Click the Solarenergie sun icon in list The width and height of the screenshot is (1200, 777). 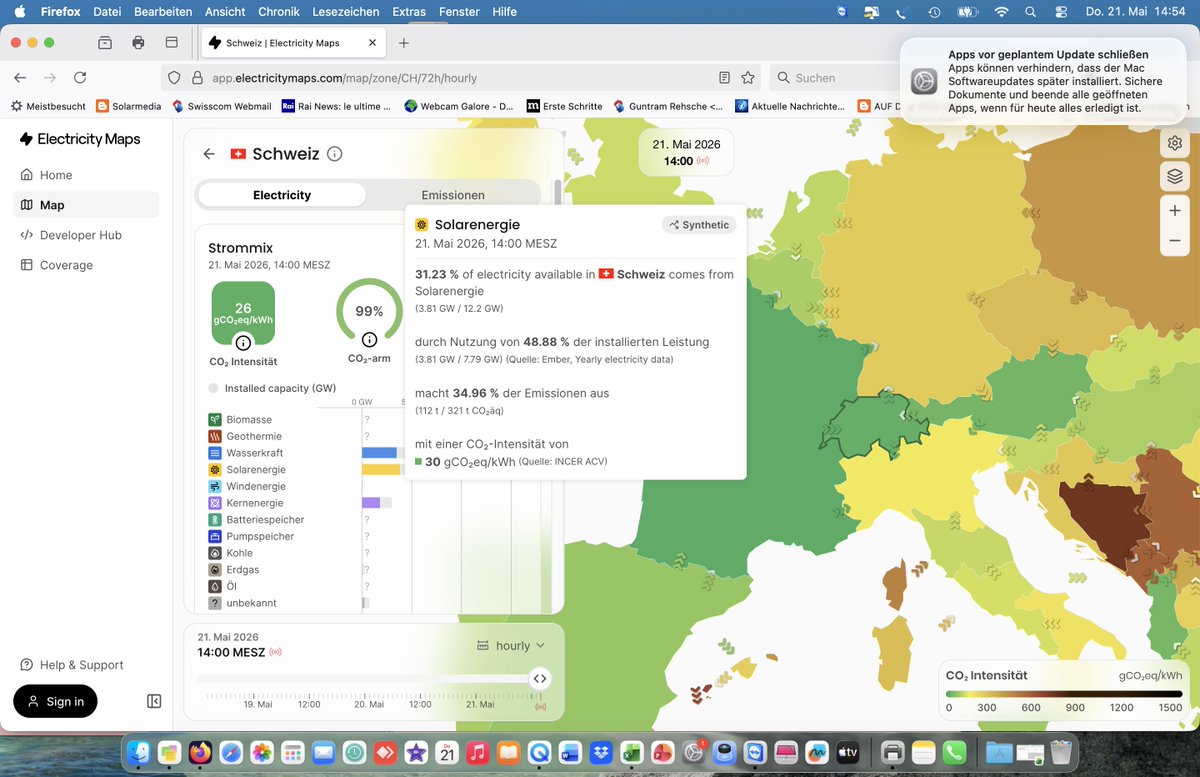[x=215, y=469]
